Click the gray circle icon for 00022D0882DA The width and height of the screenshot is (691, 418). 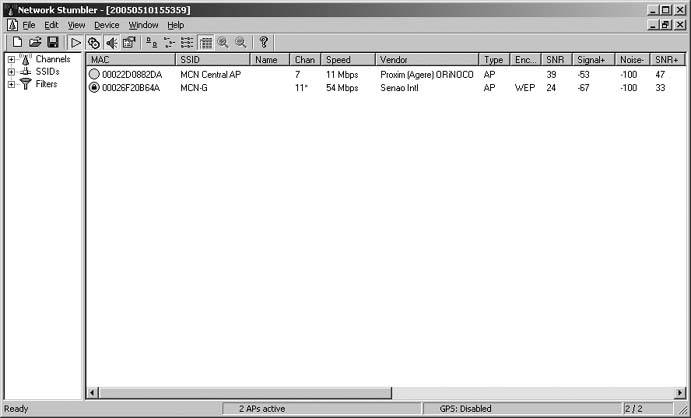[94, 74]
